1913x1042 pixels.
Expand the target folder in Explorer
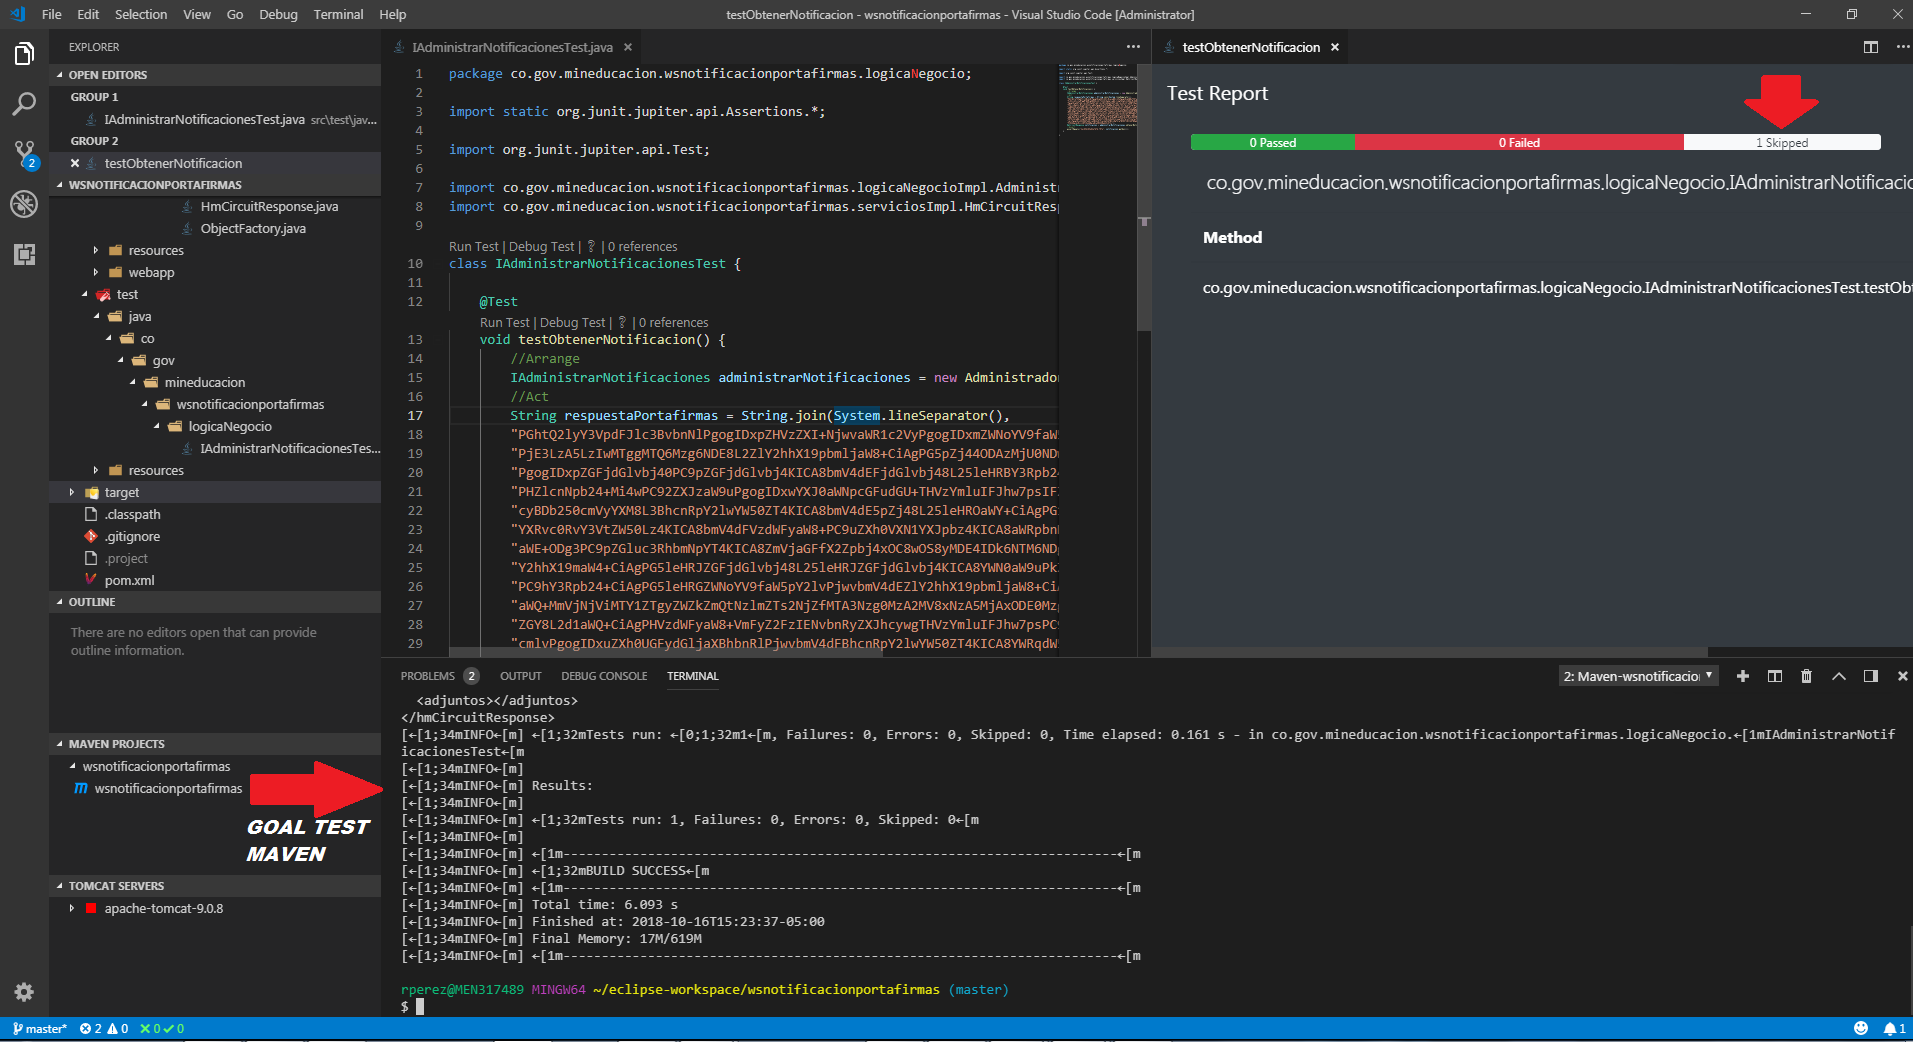71,492
